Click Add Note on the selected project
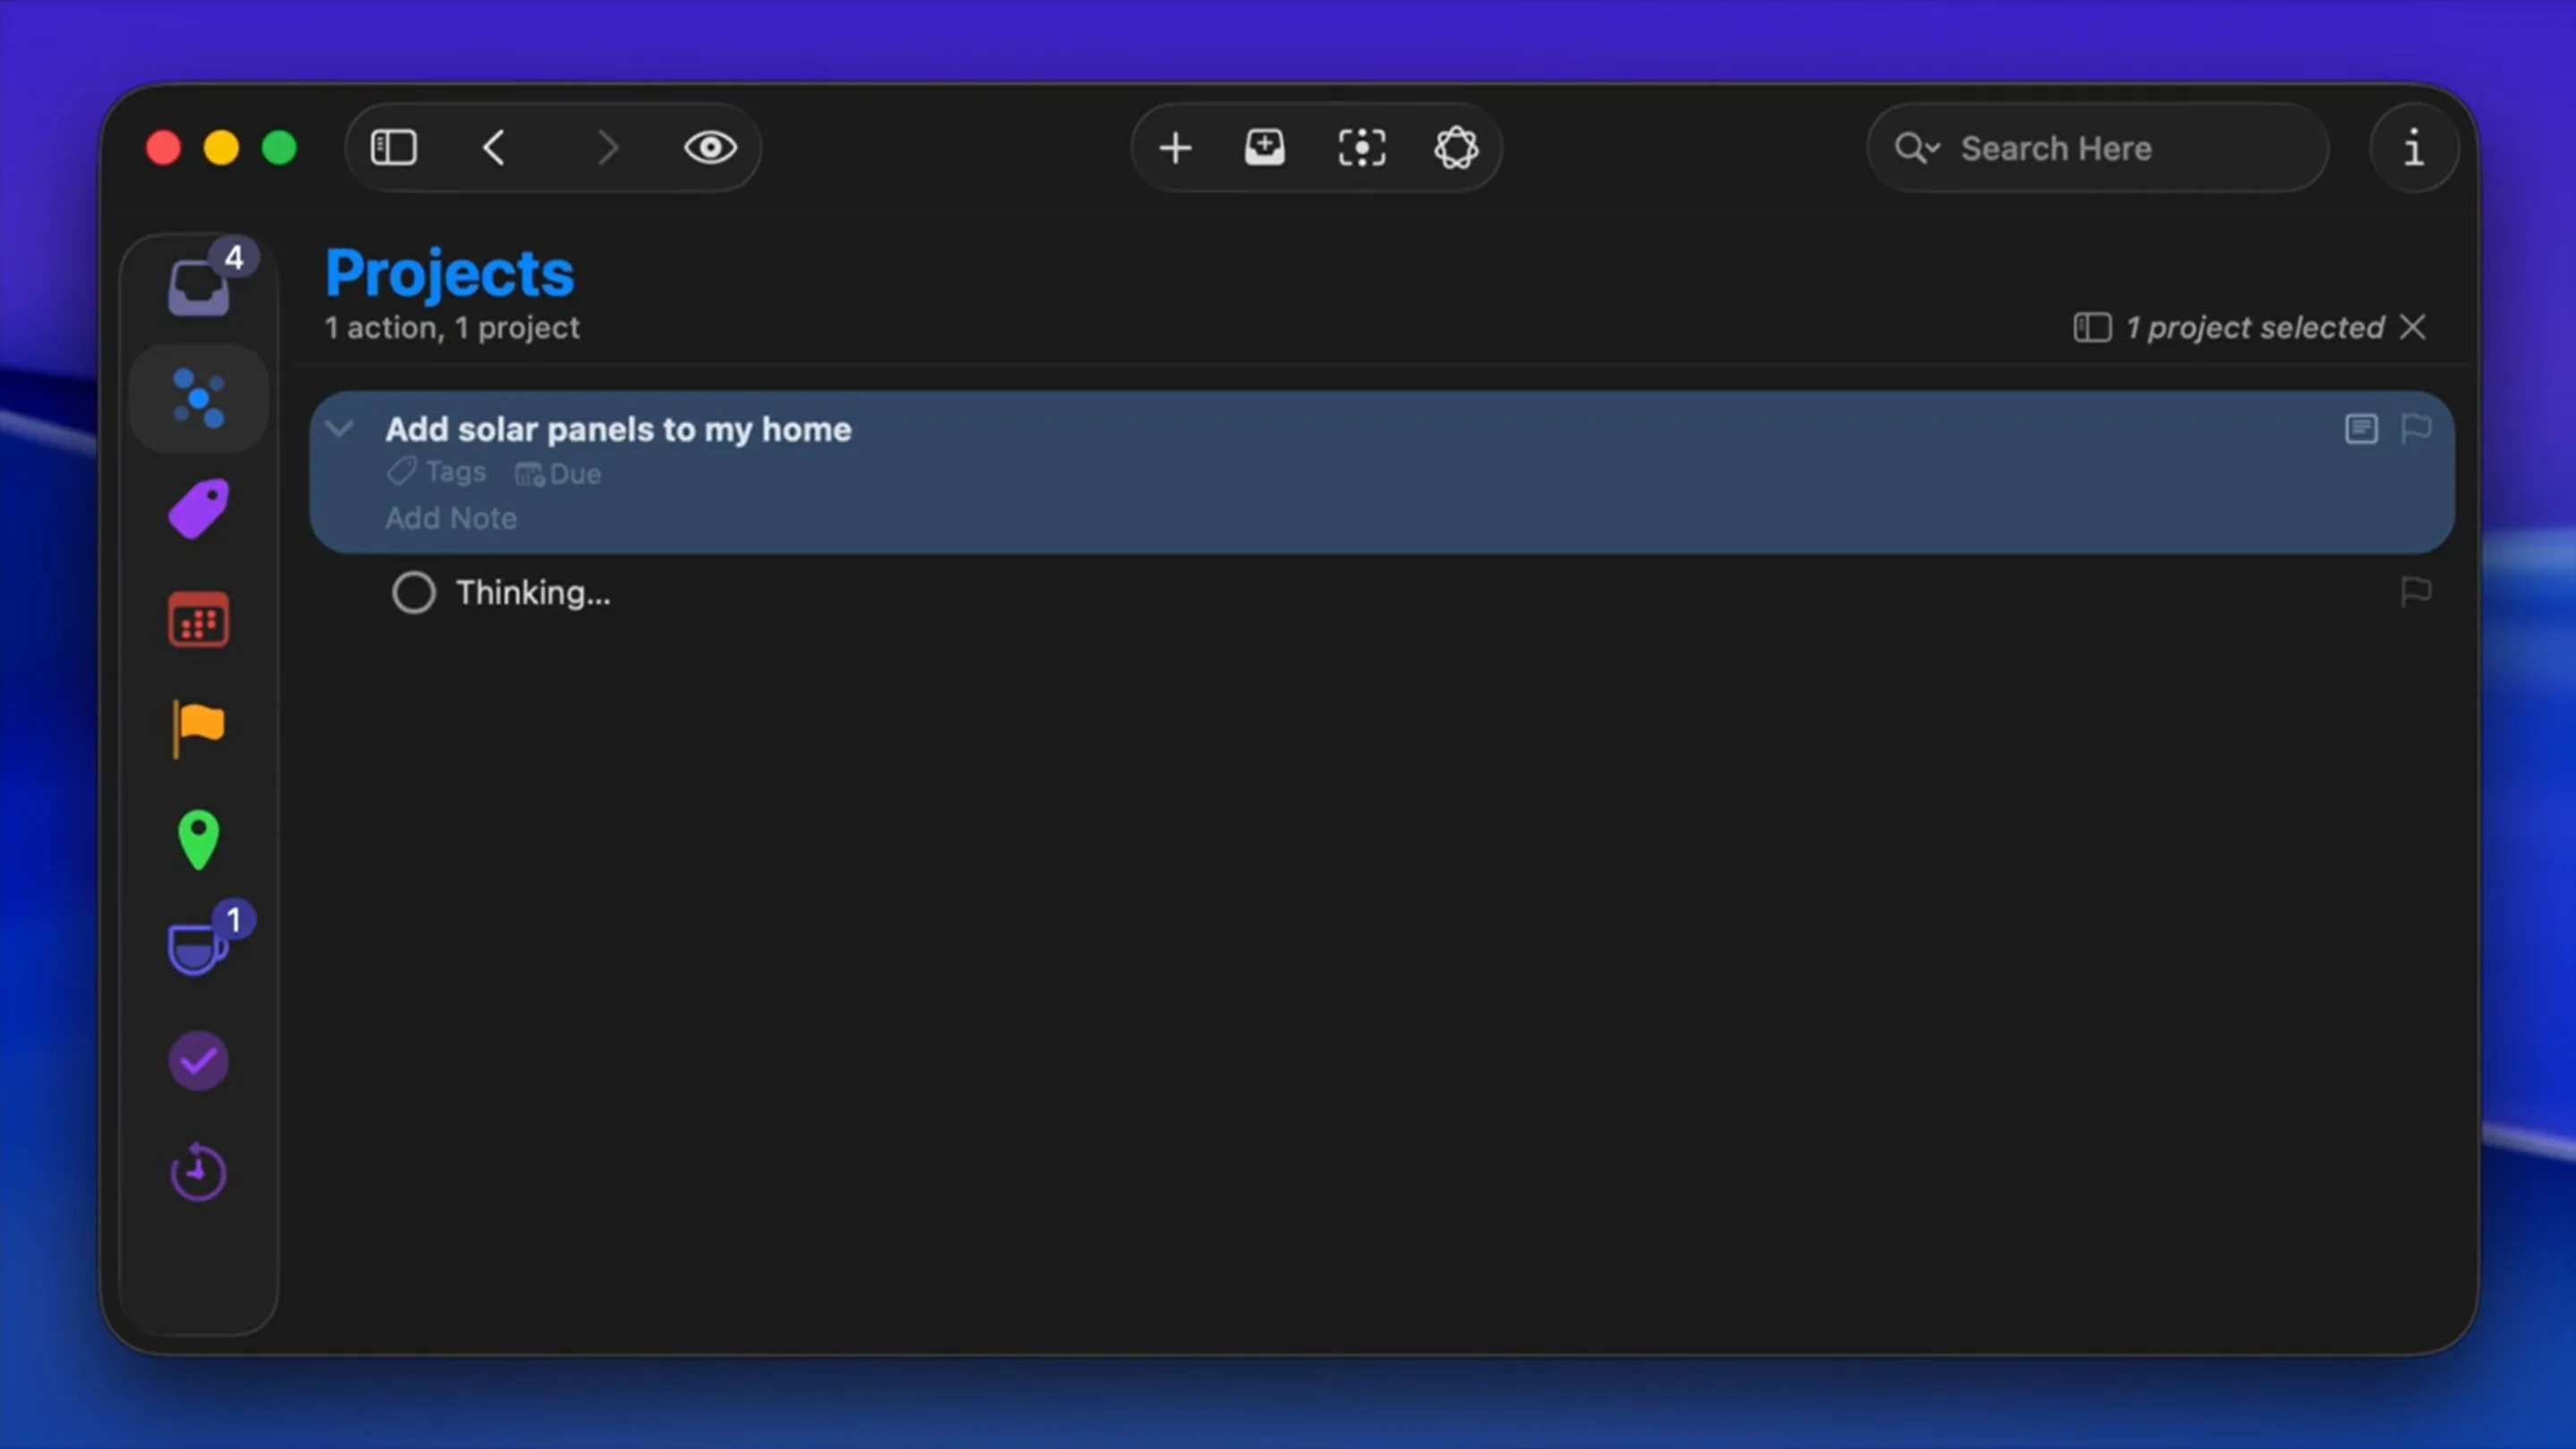 [x=451, y=518]
